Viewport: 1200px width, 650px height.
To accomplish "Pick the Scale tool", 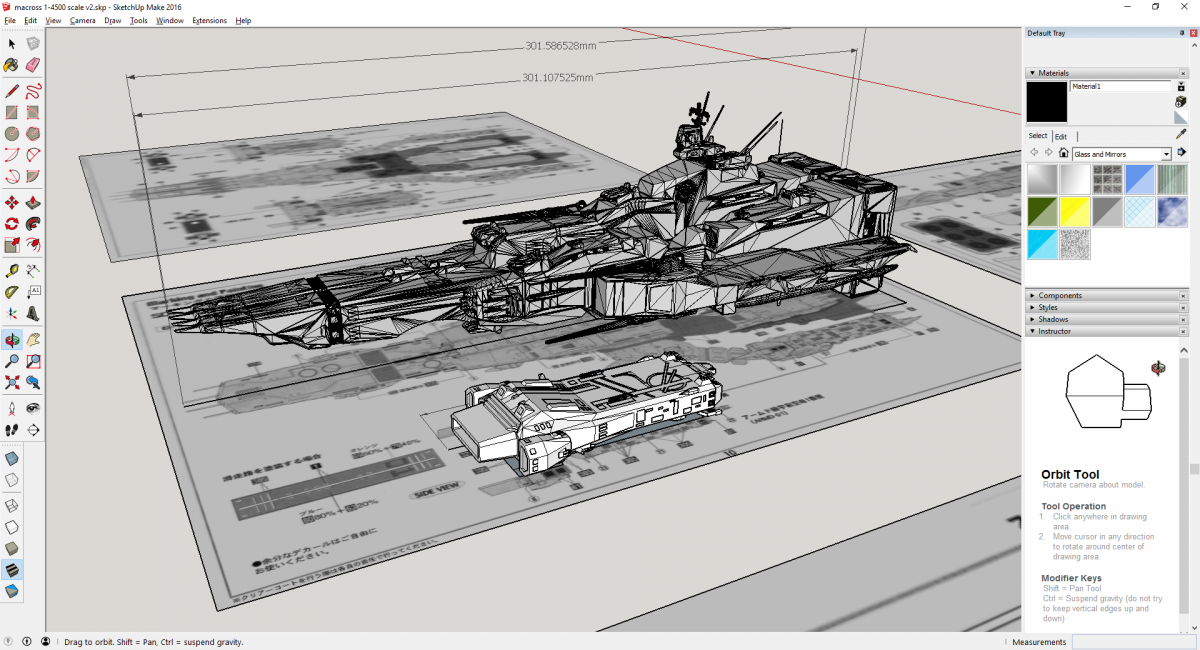I will (12, 245).
